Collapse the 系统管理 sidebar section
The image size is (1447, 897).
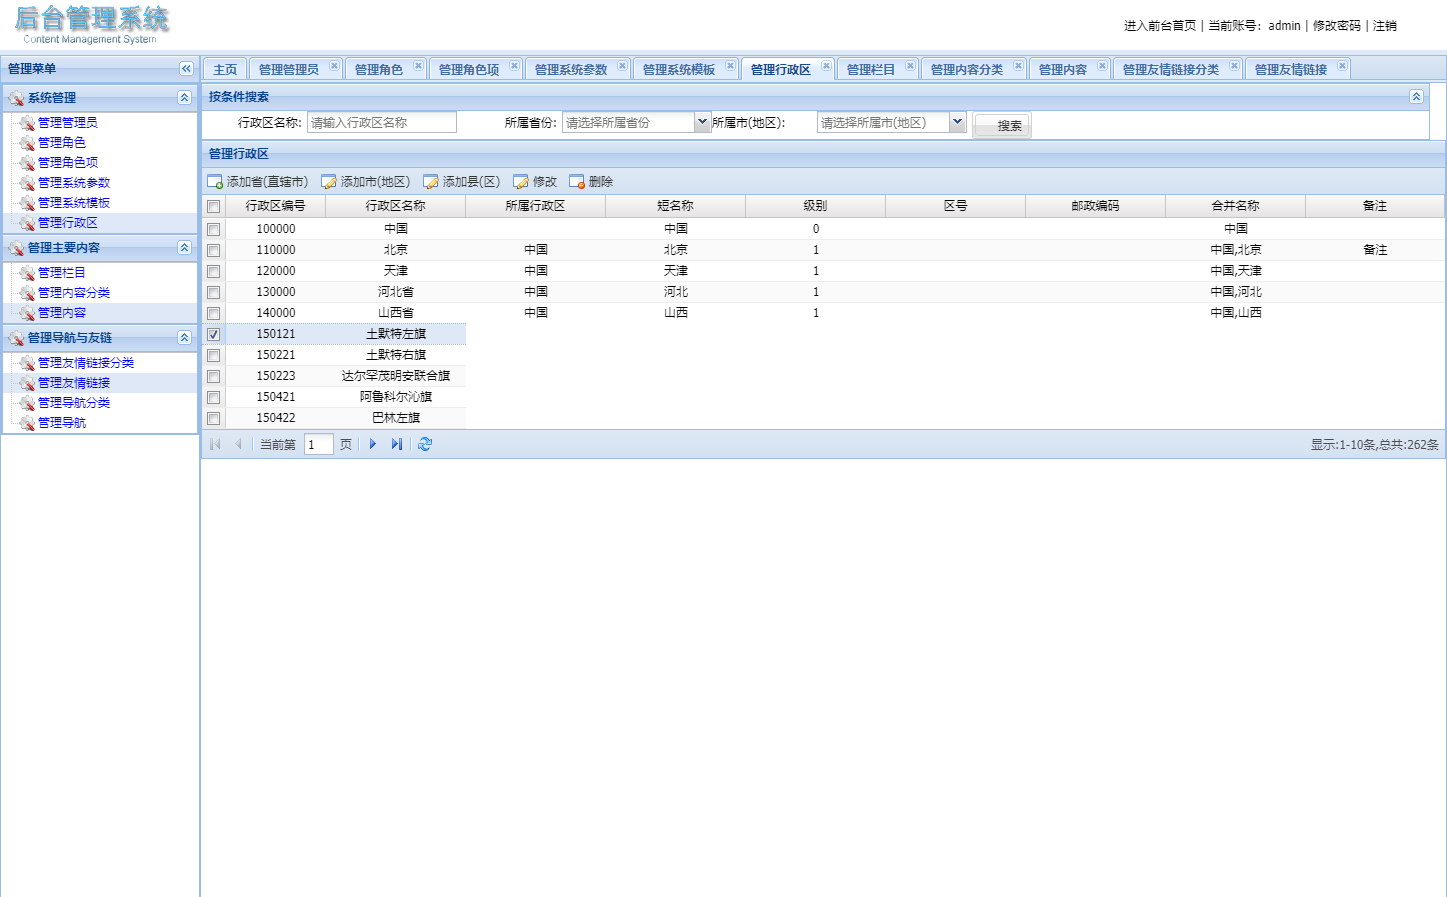pyautogui.click(x=183, y=97)
